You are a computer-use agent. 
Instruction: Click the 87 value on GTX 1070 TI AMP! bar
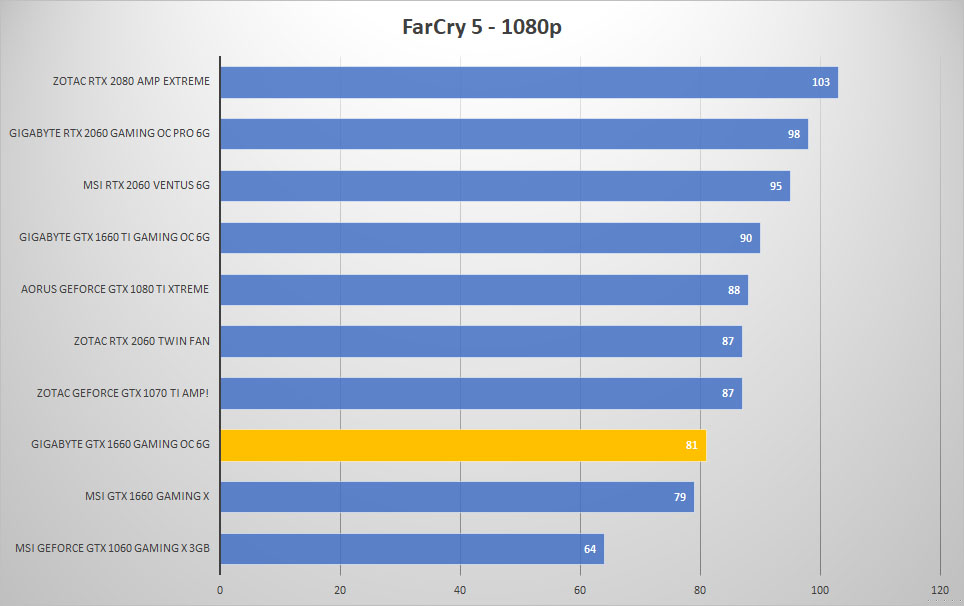click(x=728, y=393)
